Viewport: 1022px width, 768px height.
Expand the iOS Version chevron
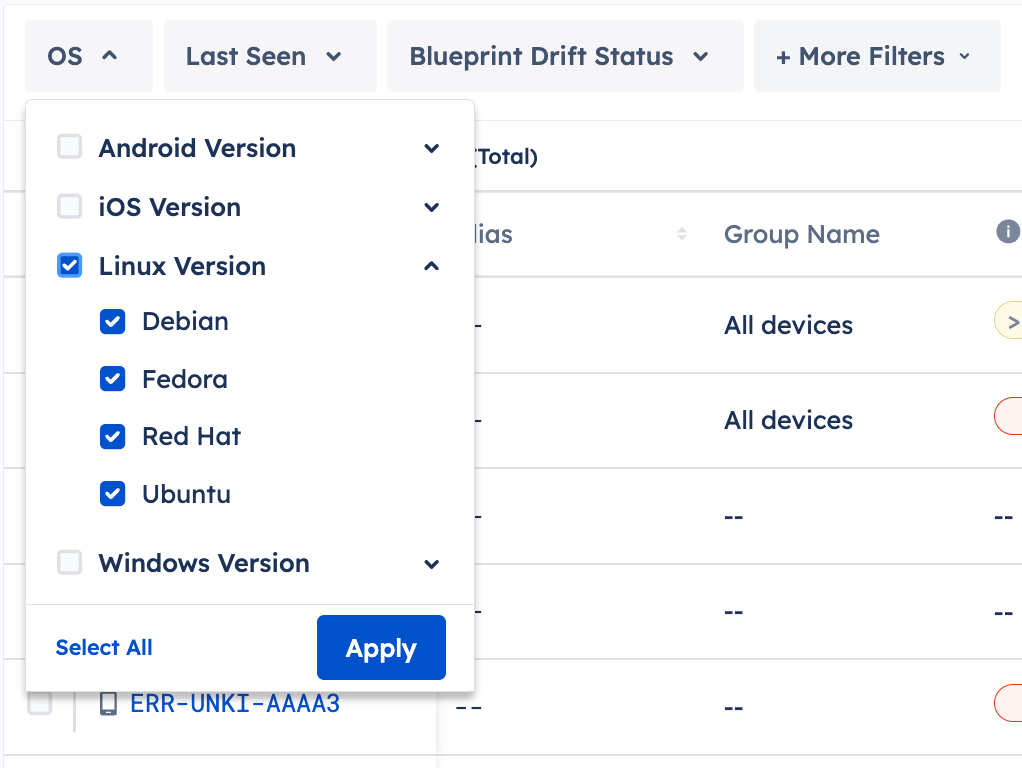(431, 207)
